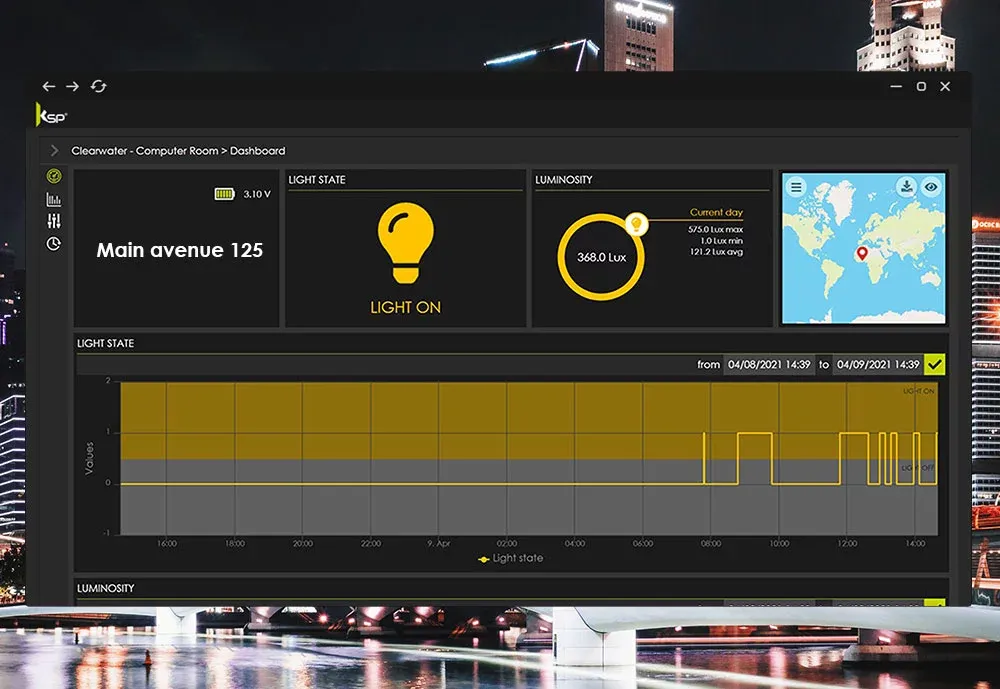This screenshot has height=689, width=1000.
Task: Go back with the left arrow
Action: (x=49, y=87)
